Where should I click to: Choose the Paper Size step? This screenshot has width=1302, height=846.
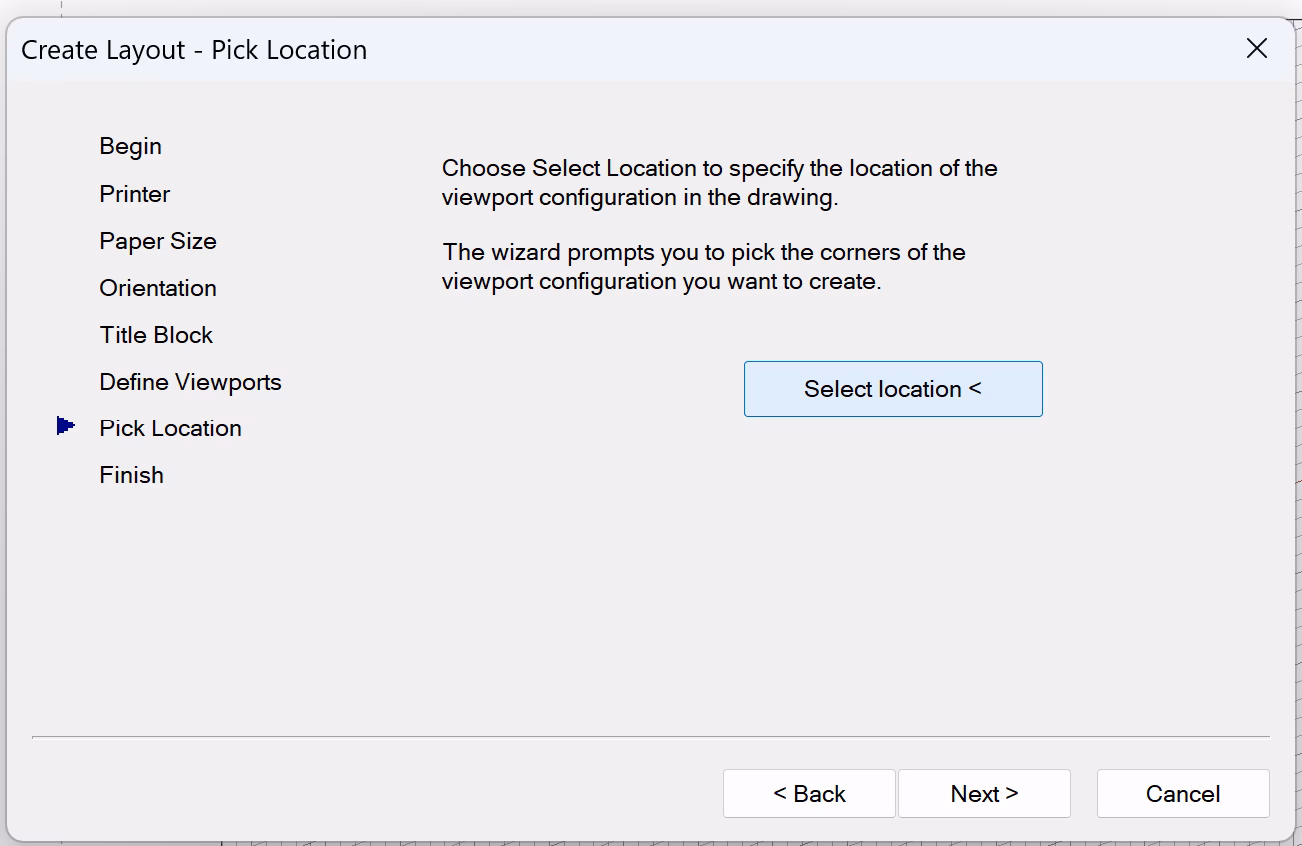(x=158, y=241)
